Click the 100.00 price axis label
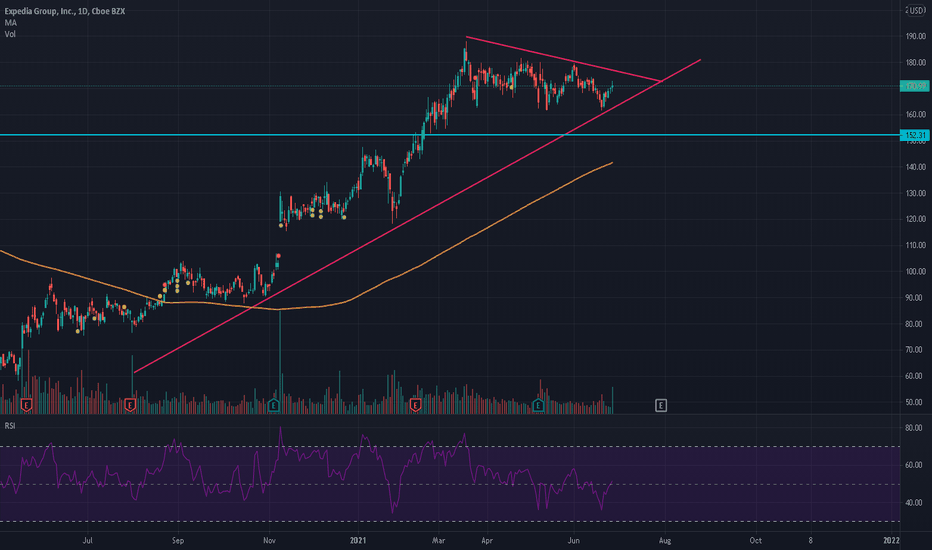 [915, 272]
